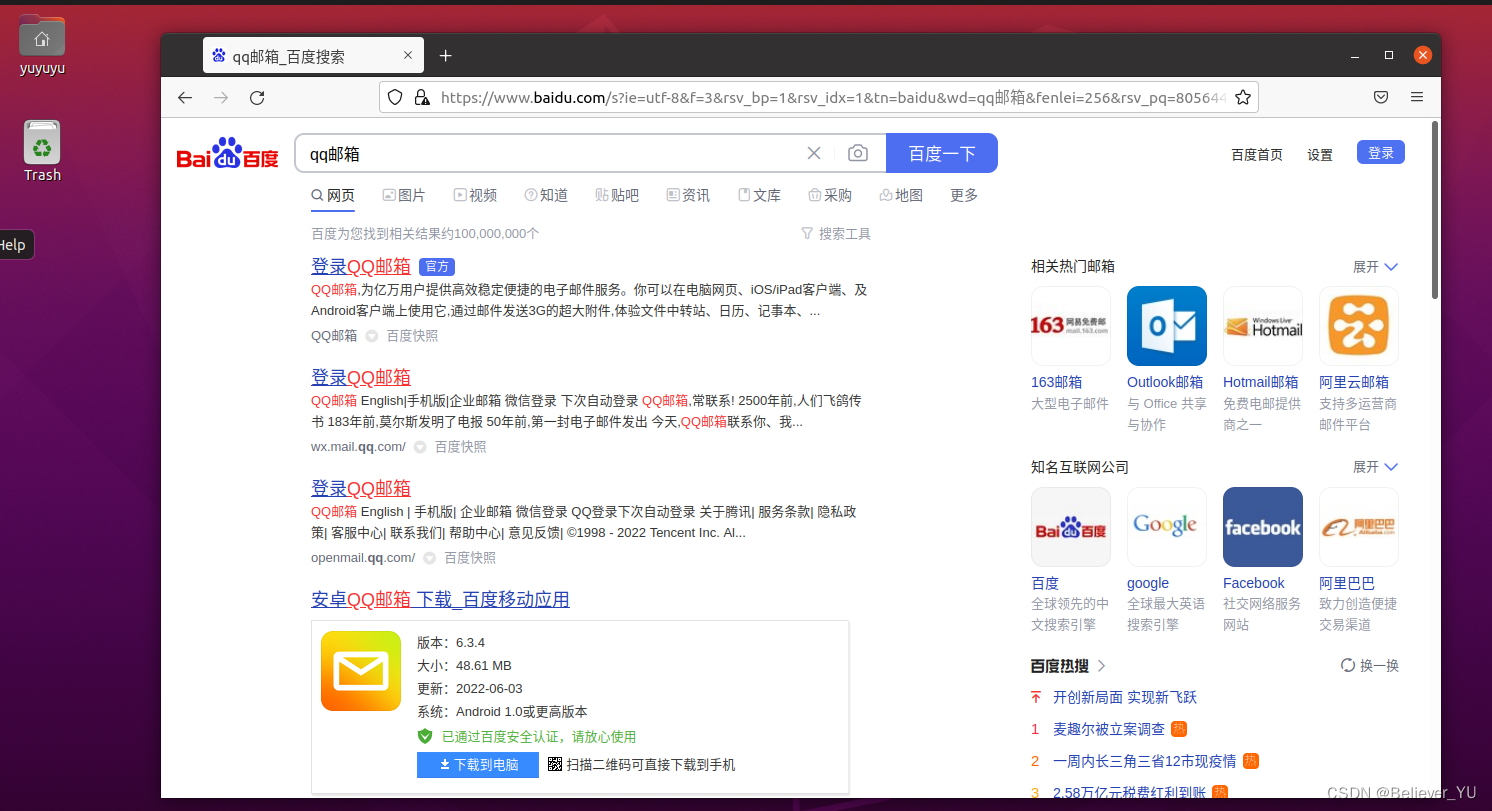Click the shield tracking protection icon

click(x=395, y=97)
